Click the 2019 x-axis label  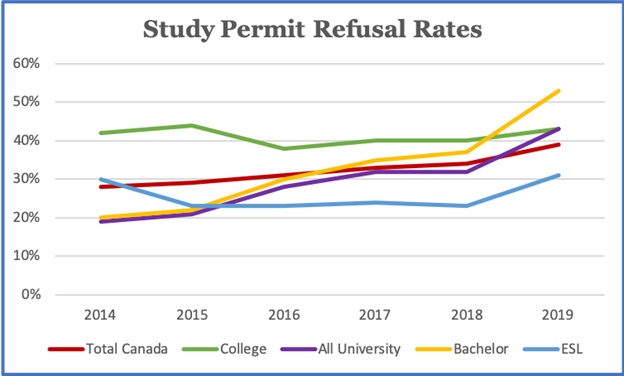point(558,315)
